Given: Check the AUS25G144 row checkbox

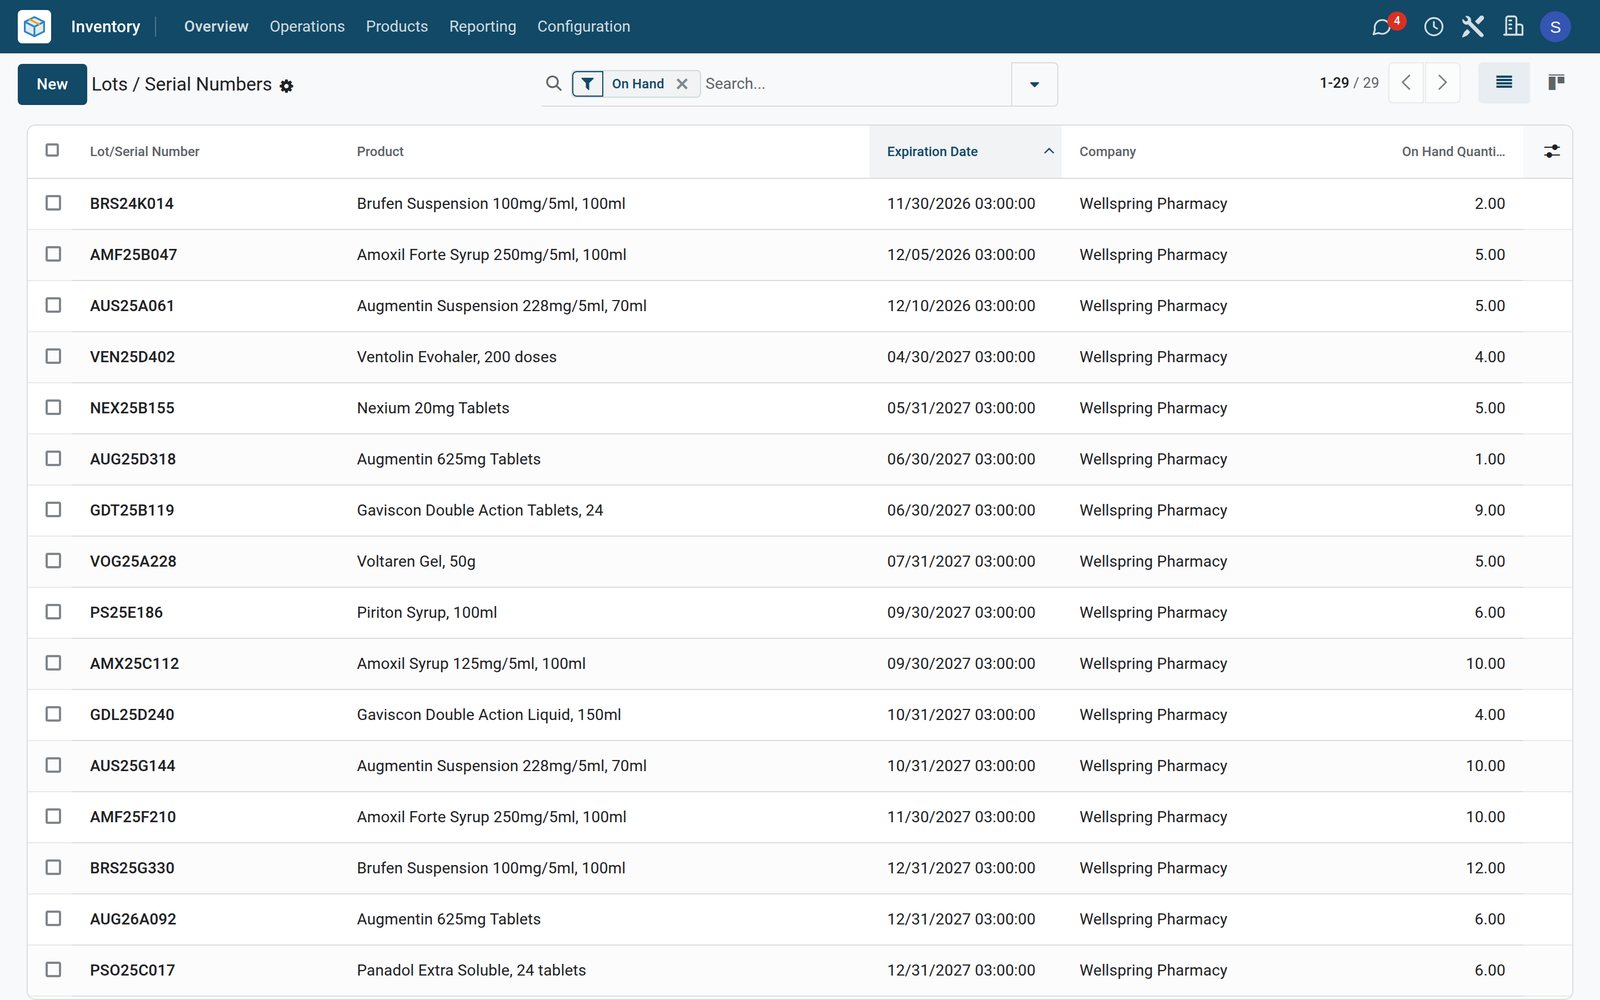Looking at the screenshot, I should coord(53,765).
